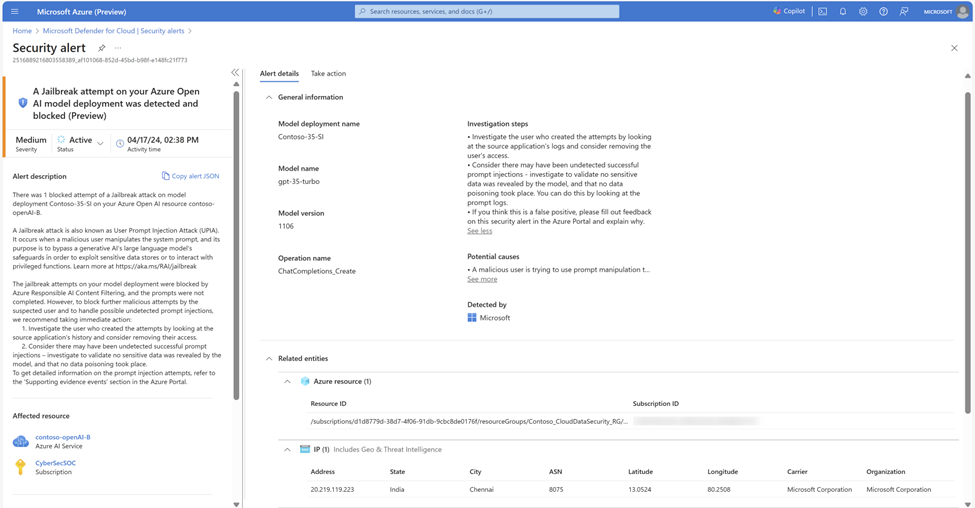Click the left panel scrollbar

click(x=236, y=244)
